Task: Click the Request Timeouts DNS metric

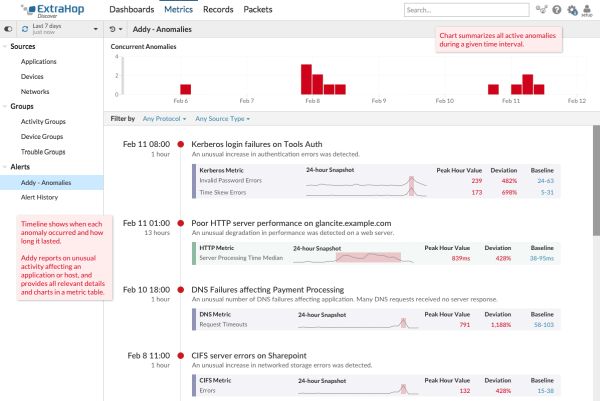Action: pos(223,324)
